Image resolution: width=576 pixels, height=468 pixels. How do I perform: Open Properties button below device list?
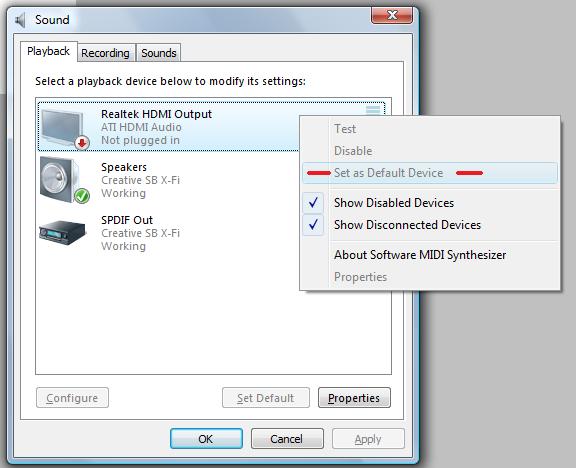[x=354, y=398]
